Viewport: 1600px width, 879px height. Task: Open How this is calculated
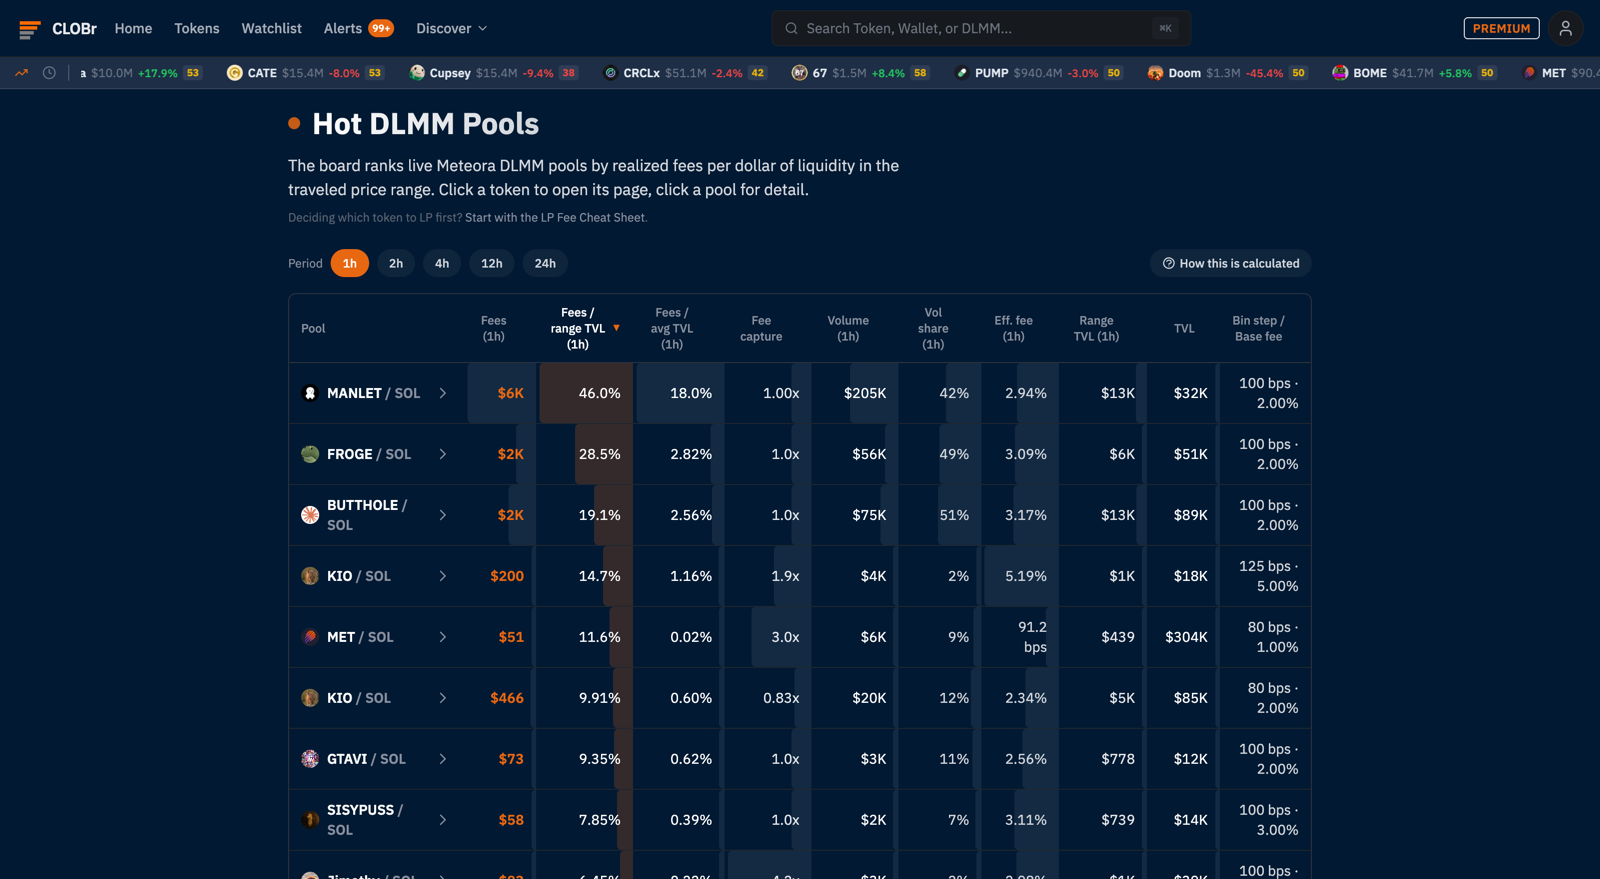coord(1230,263)
